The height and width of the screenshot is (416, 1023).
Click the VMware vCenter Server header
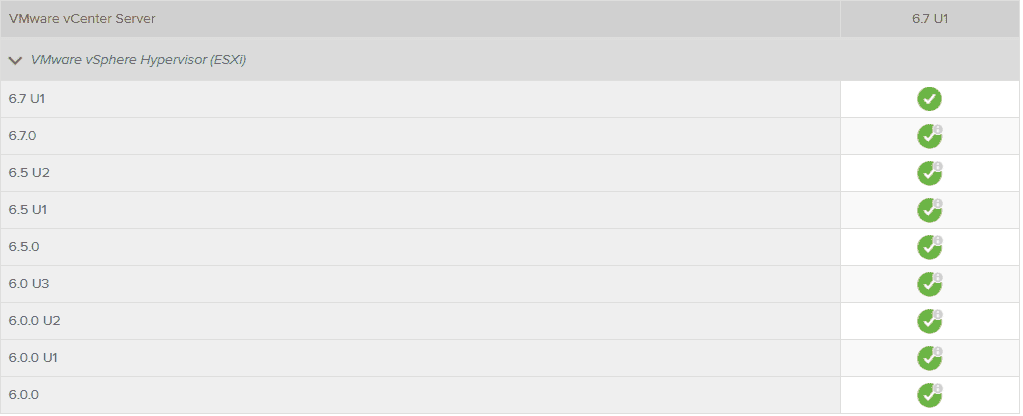(82, 19)
